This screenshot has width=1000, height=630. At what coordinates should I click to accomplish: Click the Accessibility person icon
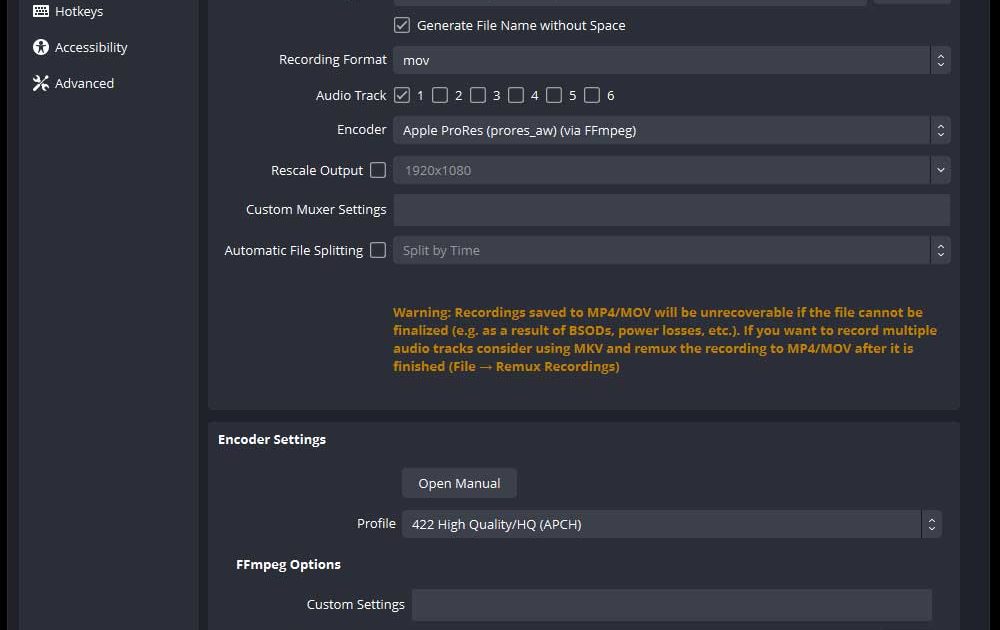[x=41, y=47]
